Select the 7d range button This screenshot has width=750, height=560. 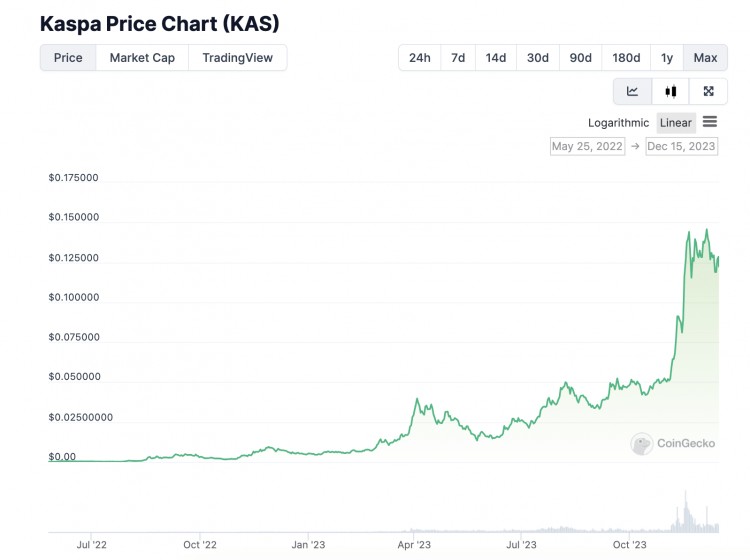tap(458, 58)
